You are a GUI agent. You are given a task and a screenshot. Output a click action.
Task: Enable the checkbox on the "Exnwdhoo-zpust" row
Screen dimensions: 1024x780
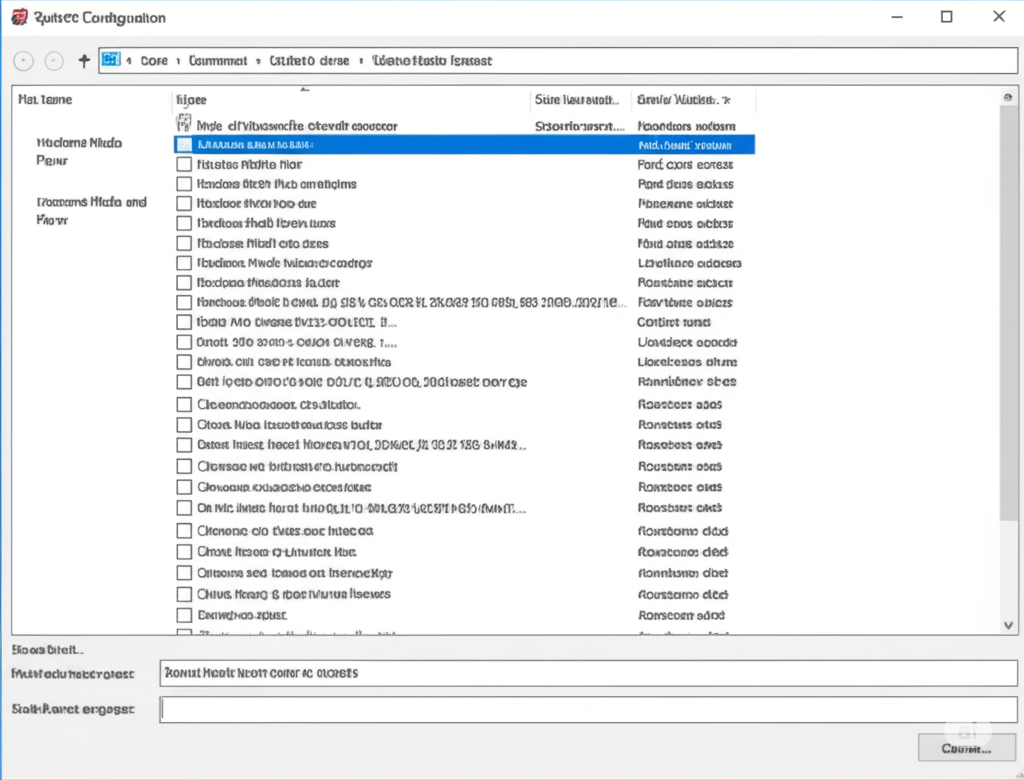(184, 615)
